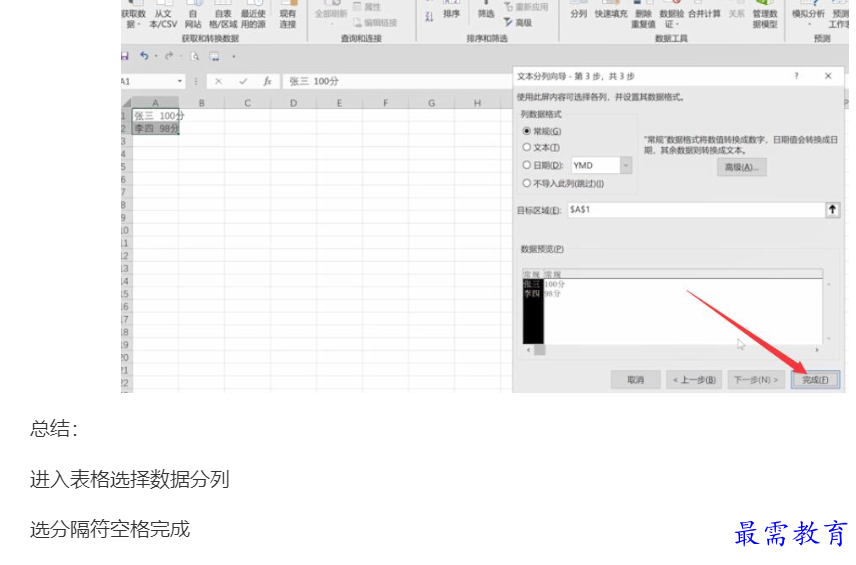Click the 自网站 import button
This screenshot has width=856, height=565.
coord(193,15)
